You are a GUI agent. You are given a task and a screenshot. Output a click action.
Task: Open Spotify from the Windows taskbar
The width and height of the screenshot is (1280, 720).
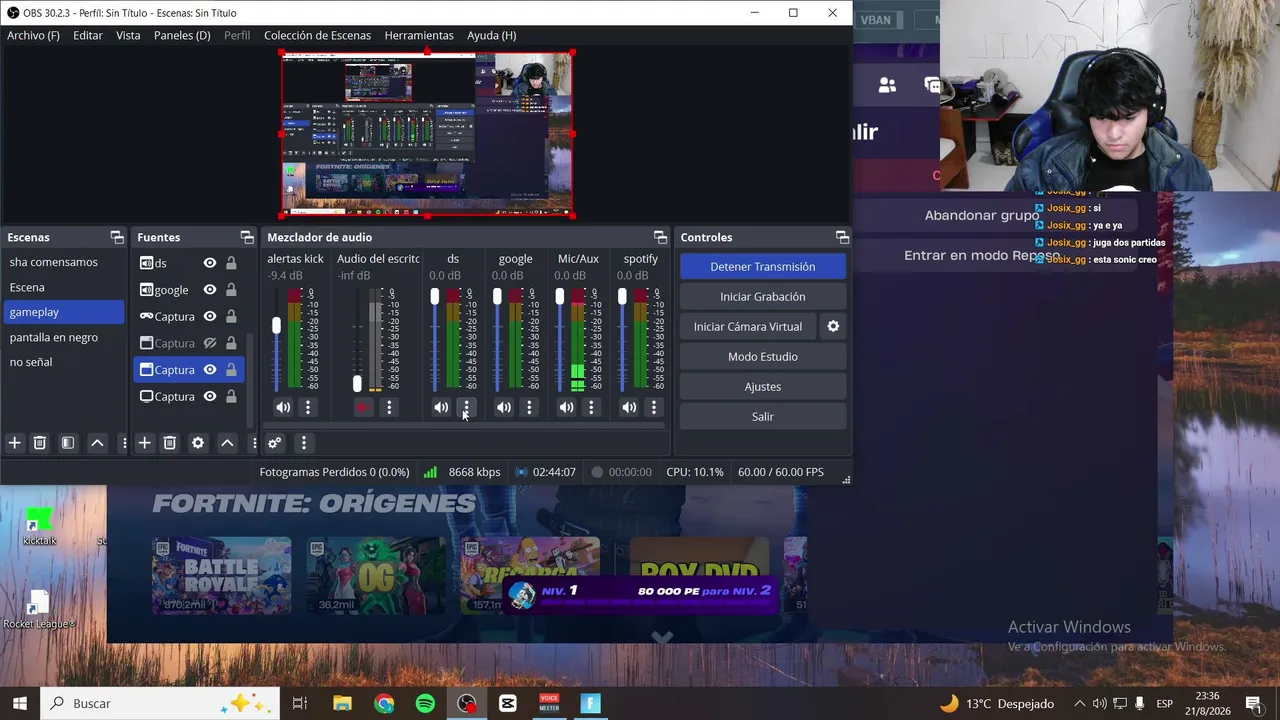pyautogui.click(x=425, y=704)
